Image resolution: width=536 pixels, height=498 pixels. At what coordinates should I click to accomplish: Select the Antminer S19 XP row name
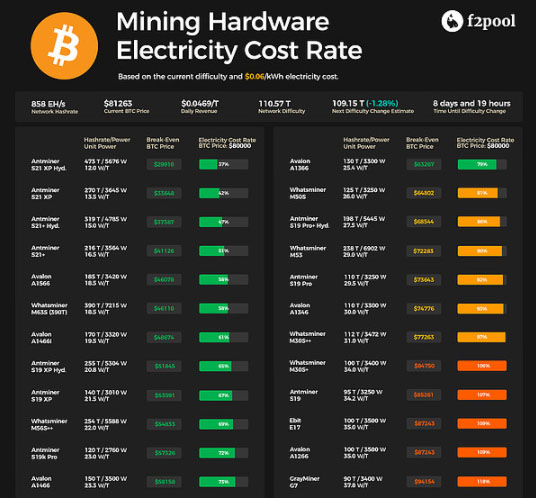point(45,395)
